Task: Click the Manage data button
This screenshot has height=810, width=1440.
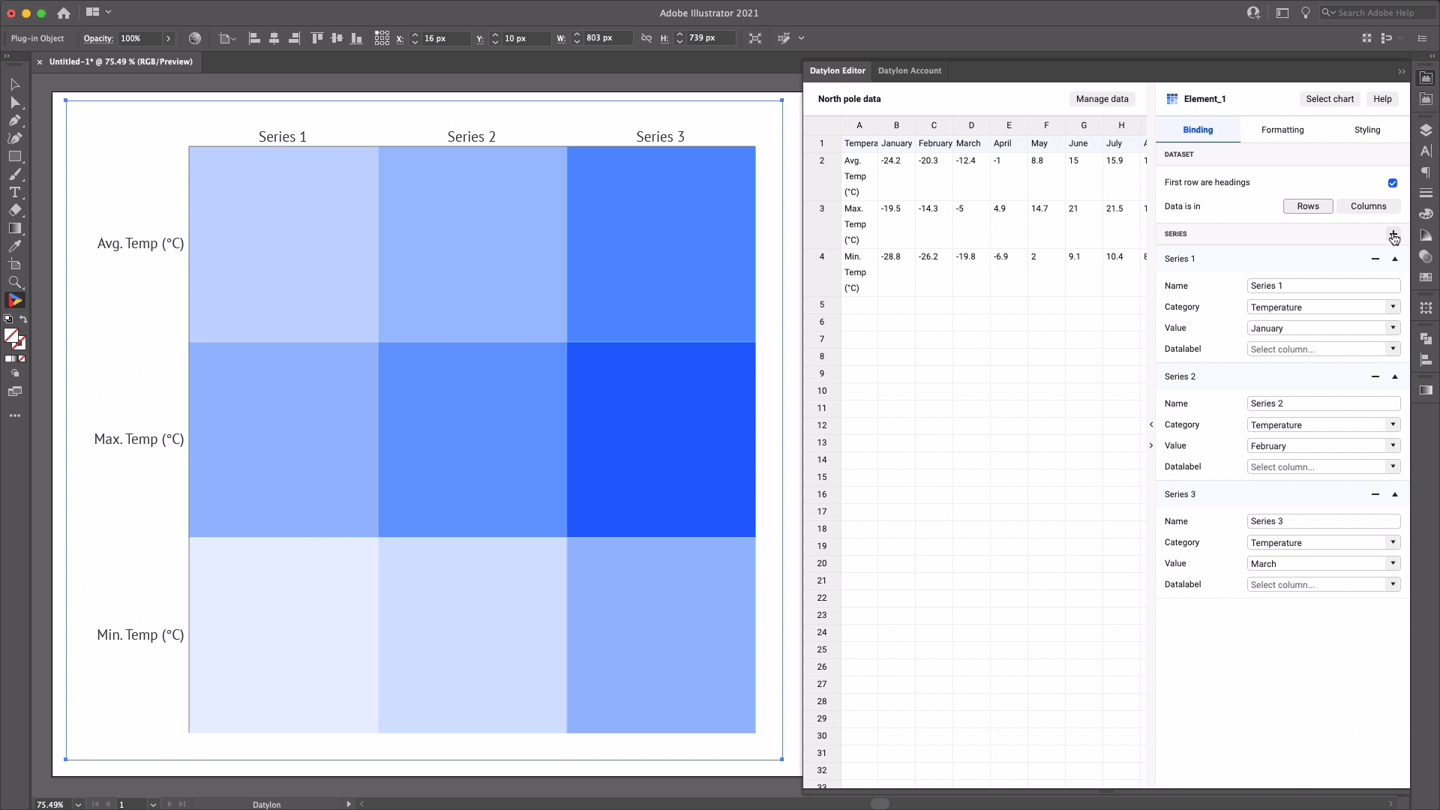Action: click(x=1102, y=98)
